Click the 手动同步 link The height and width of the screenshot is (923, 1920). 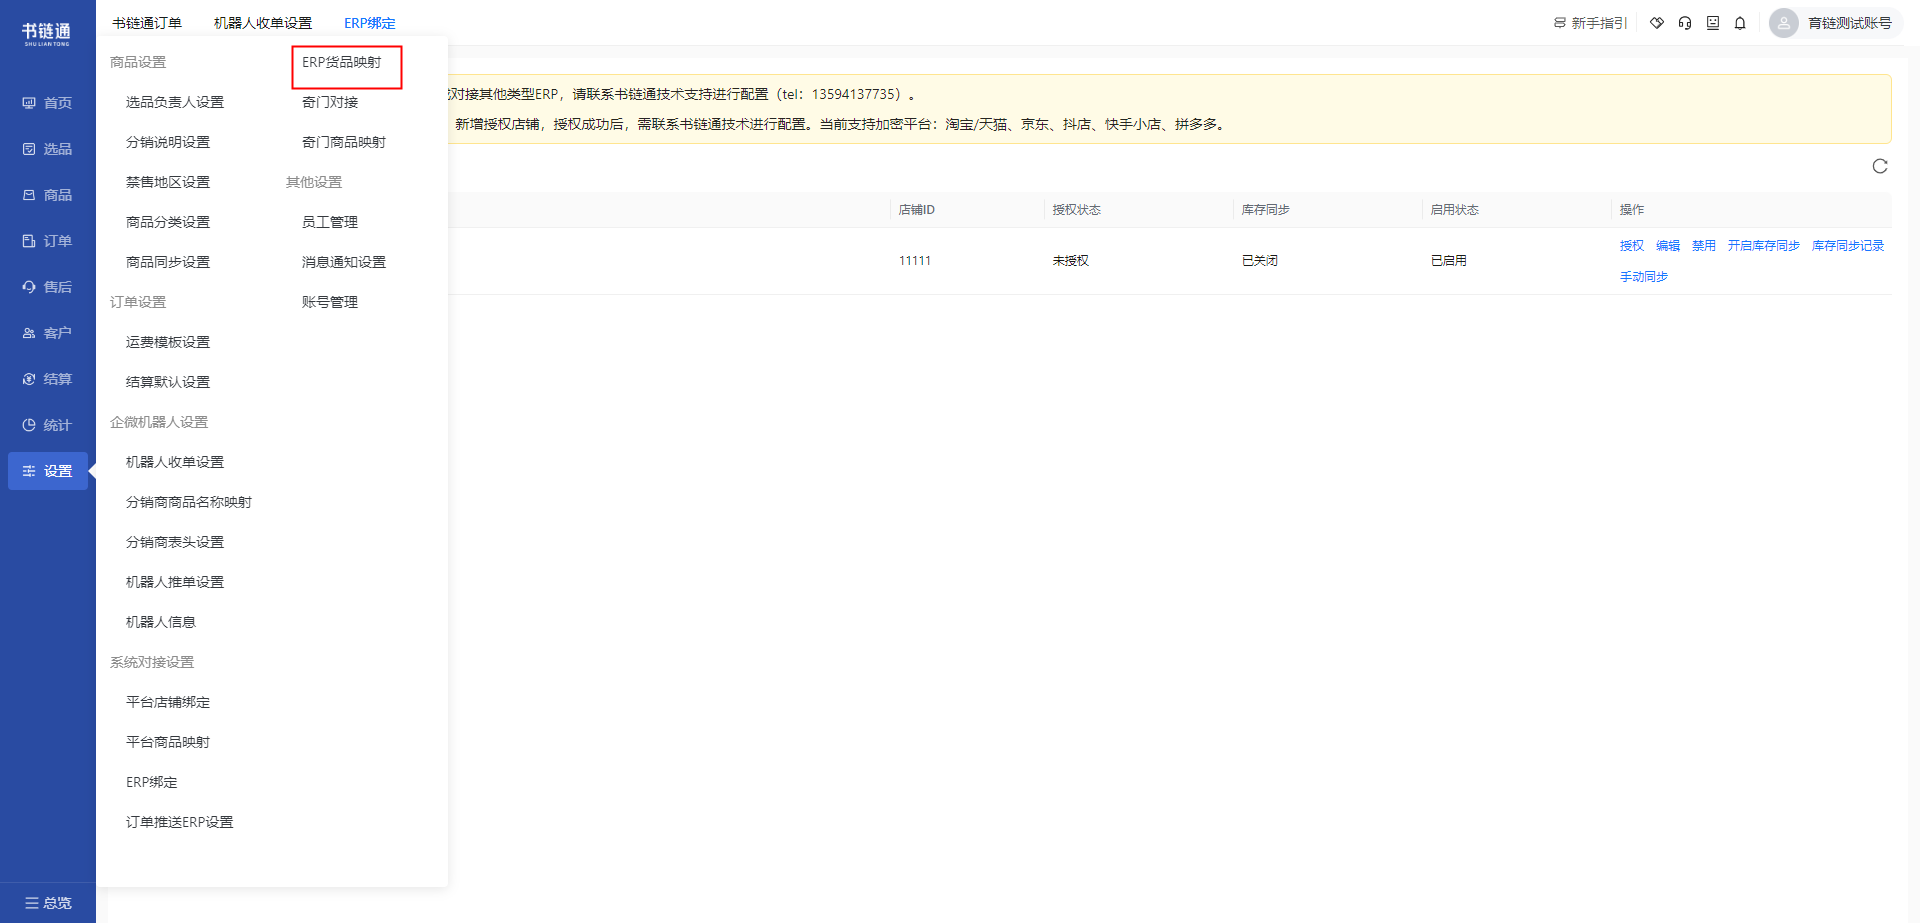pos(1644,277)
